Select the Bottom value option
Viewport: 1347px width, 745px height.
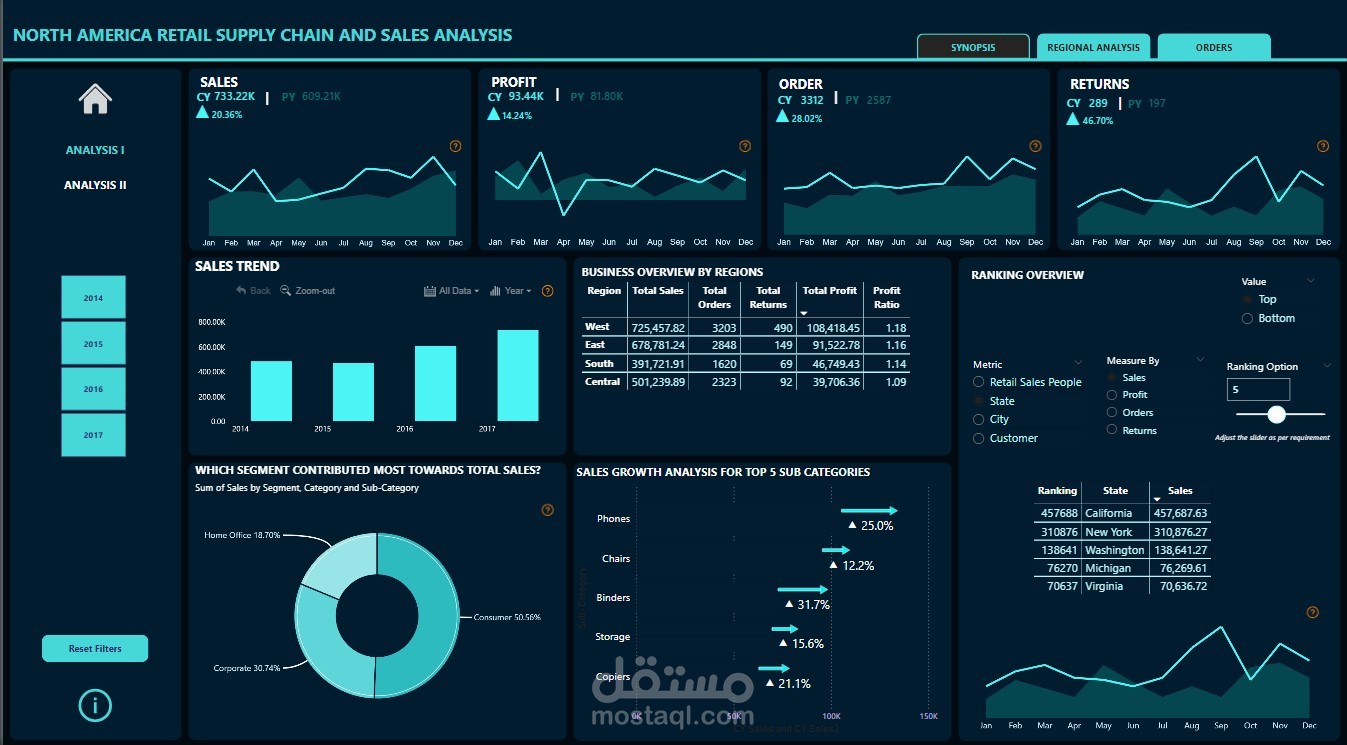coord(1268,318)
